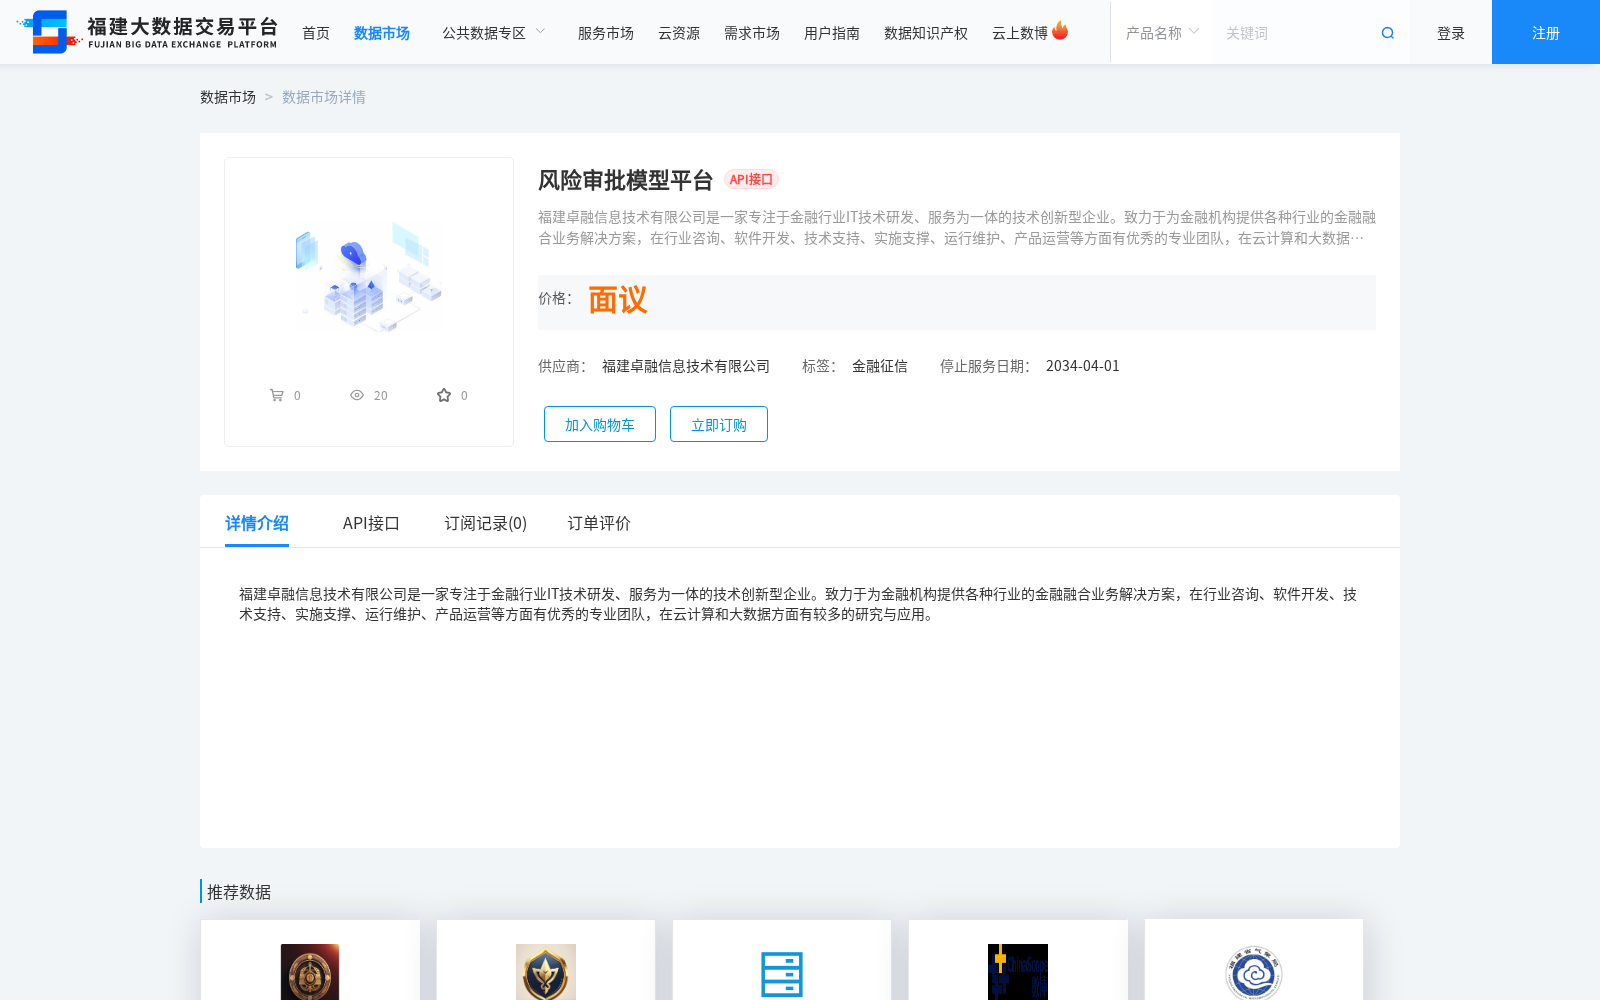
Task: Click the product illustration image
Action: 369,276
